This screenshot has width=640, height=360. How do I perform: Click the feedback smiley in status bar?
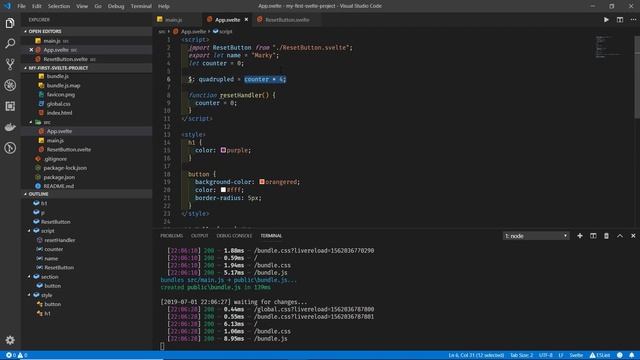[620, 355]
